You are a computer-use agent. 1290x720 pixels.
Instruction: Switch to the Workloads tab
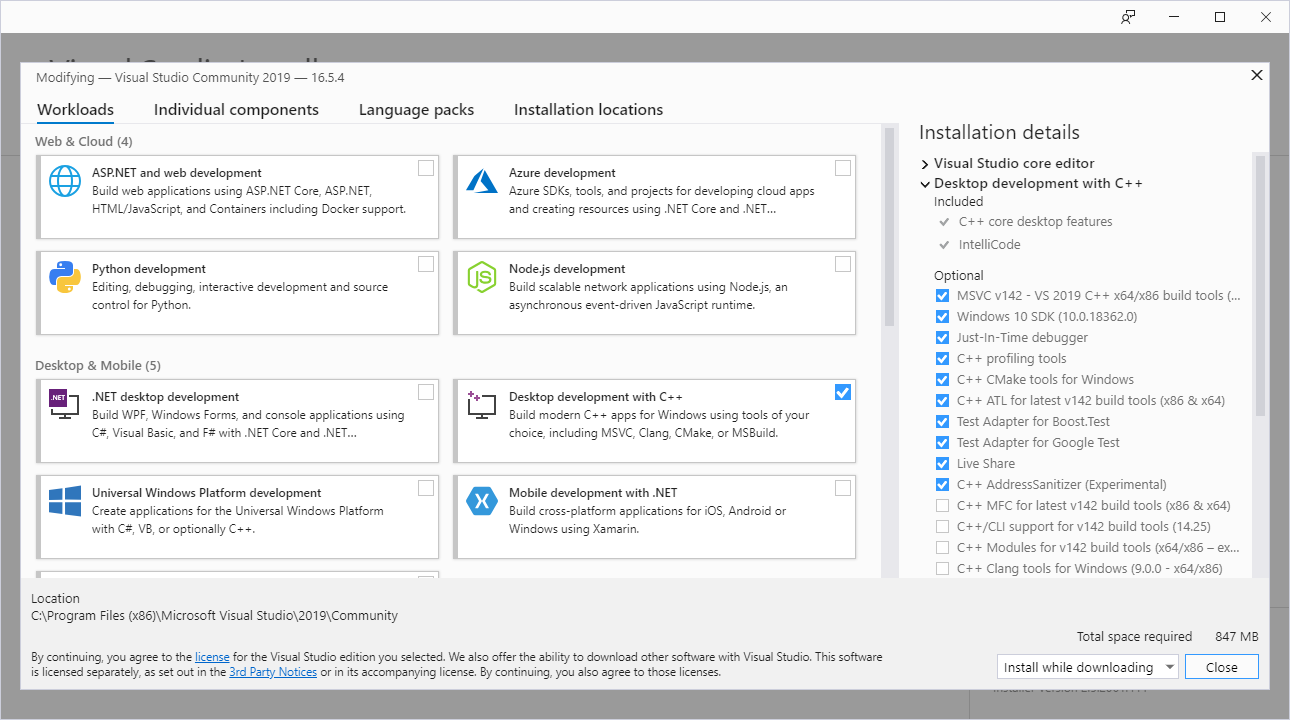pos(75,110)
